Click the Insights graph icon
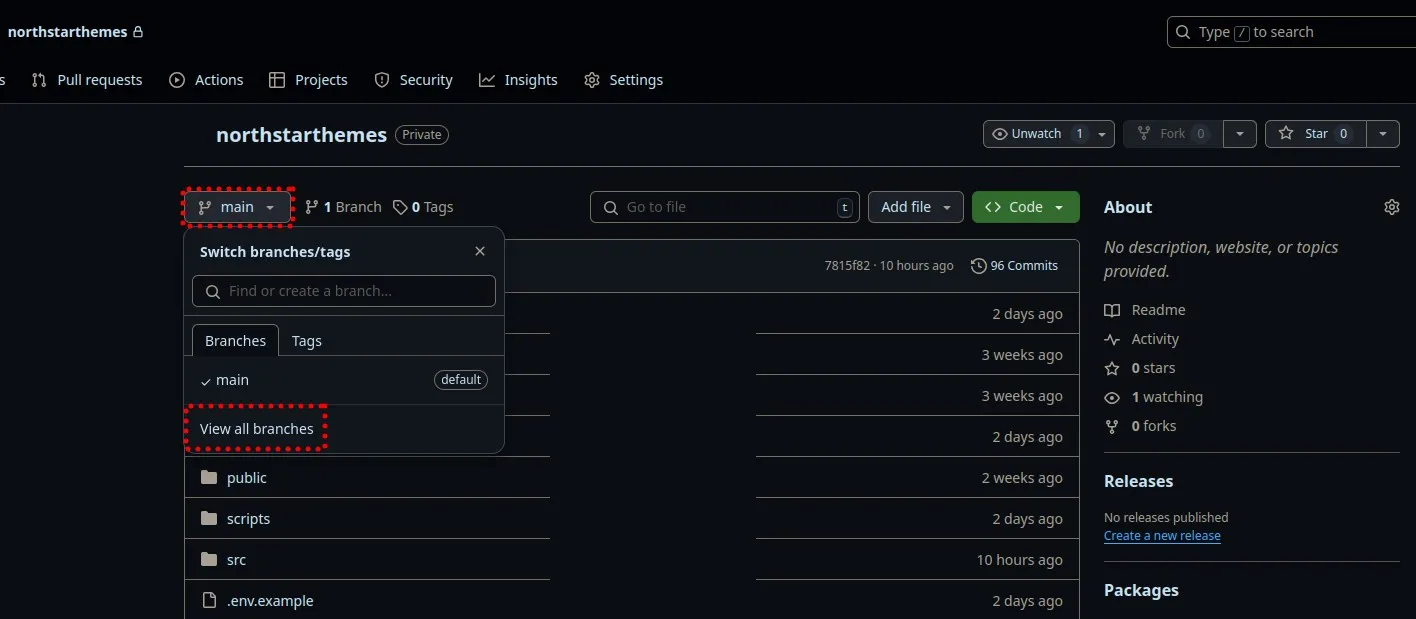This screenshot has width=1416, height=619. pyautogui.click(x=487, y=80)
